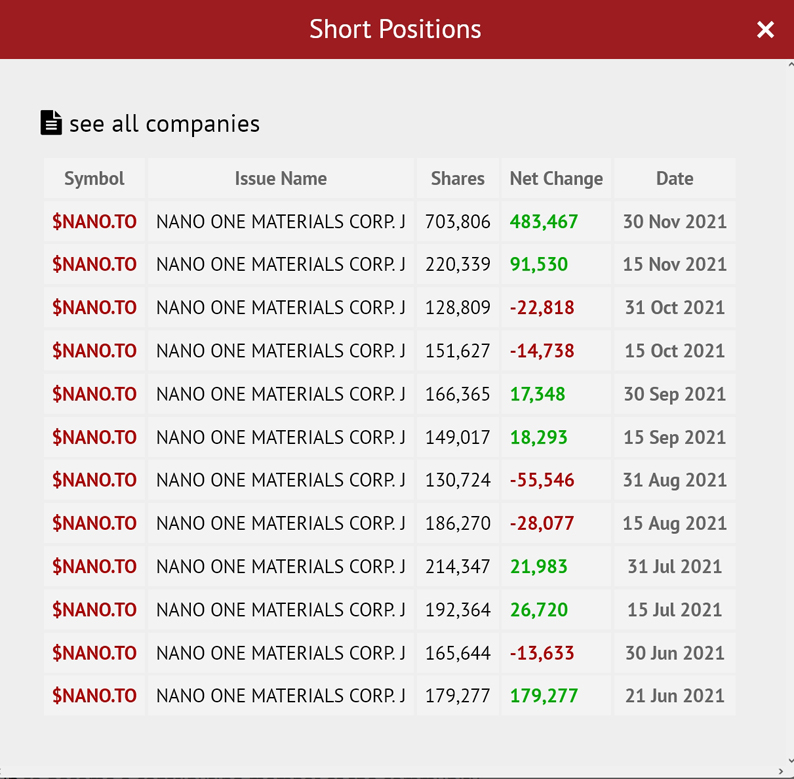
Task: Click the Date column header
Action: [x=674, y=178]
